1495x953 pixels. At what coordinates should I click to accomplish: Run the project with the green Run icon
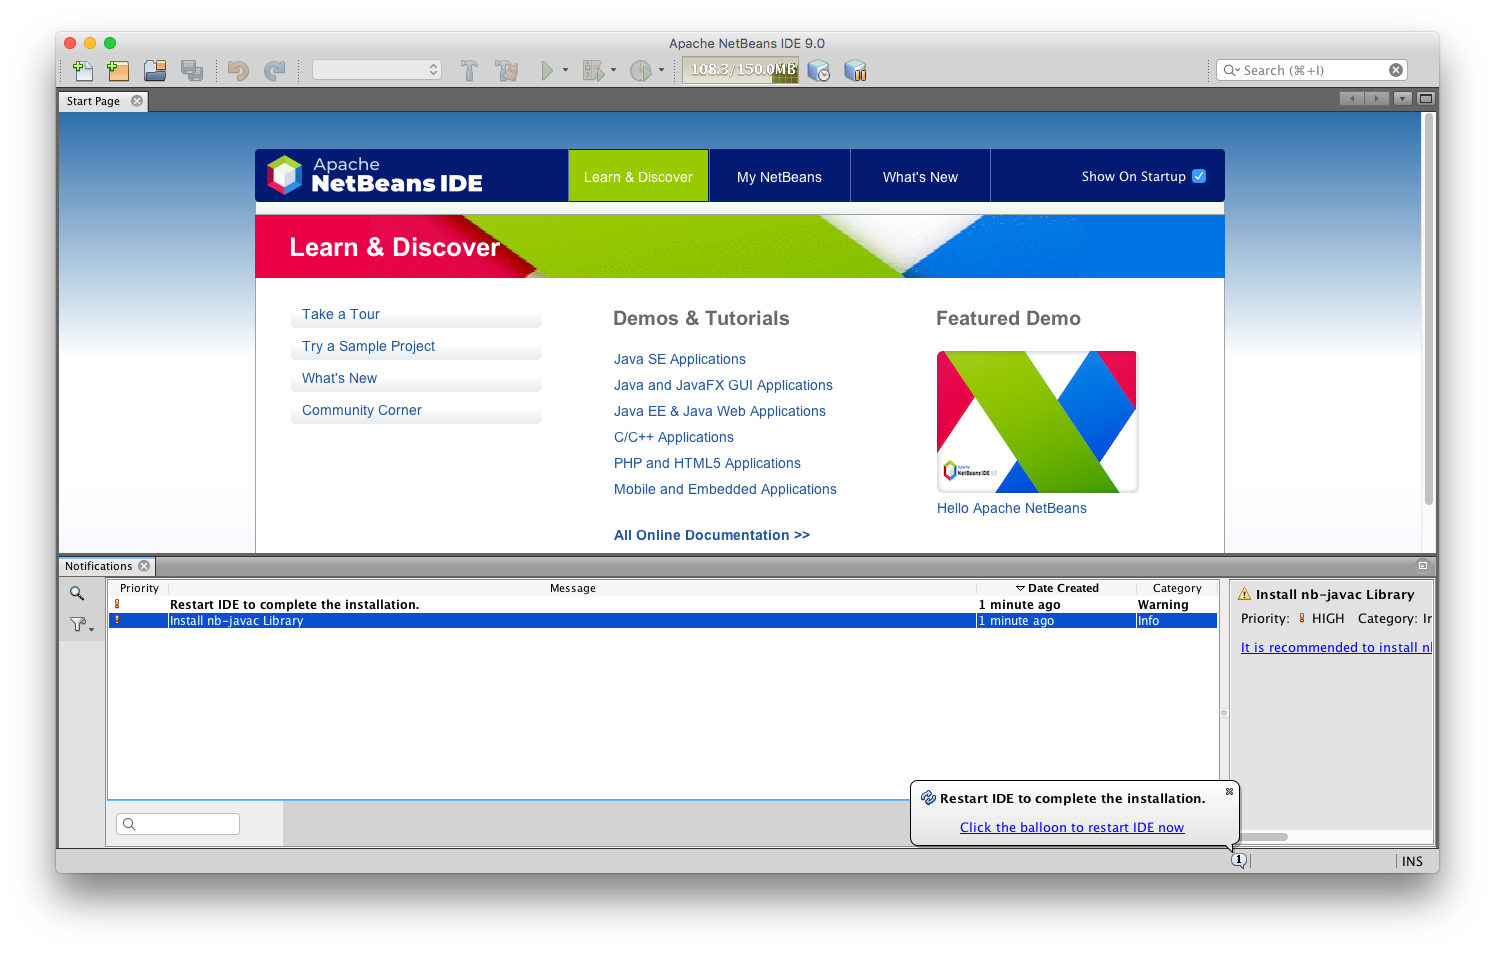point(547,70)
